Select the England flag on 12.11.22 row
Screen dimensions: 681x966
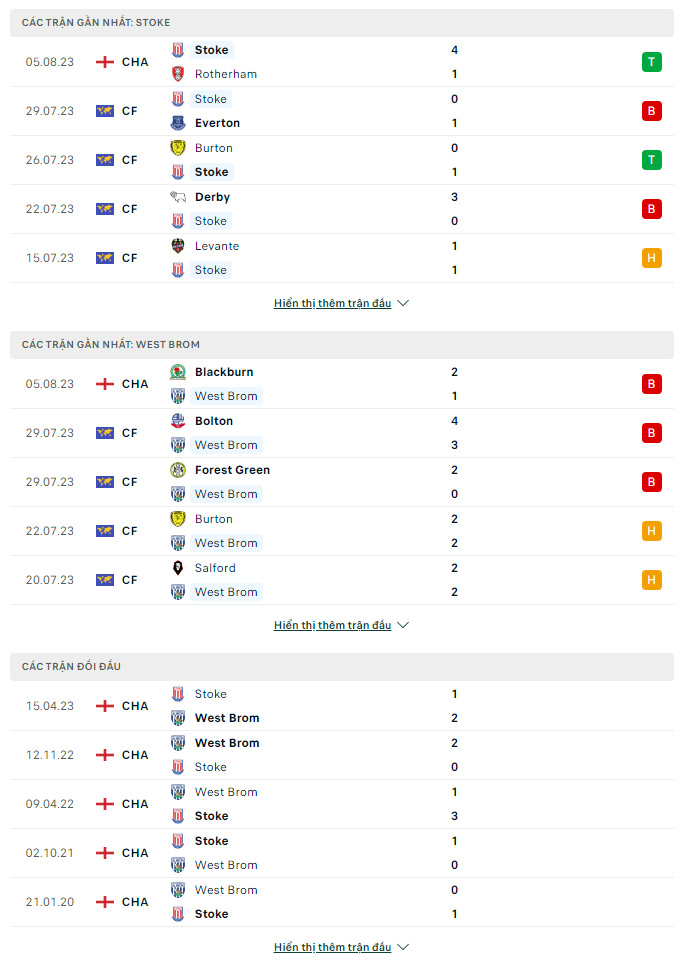[105, 755]
